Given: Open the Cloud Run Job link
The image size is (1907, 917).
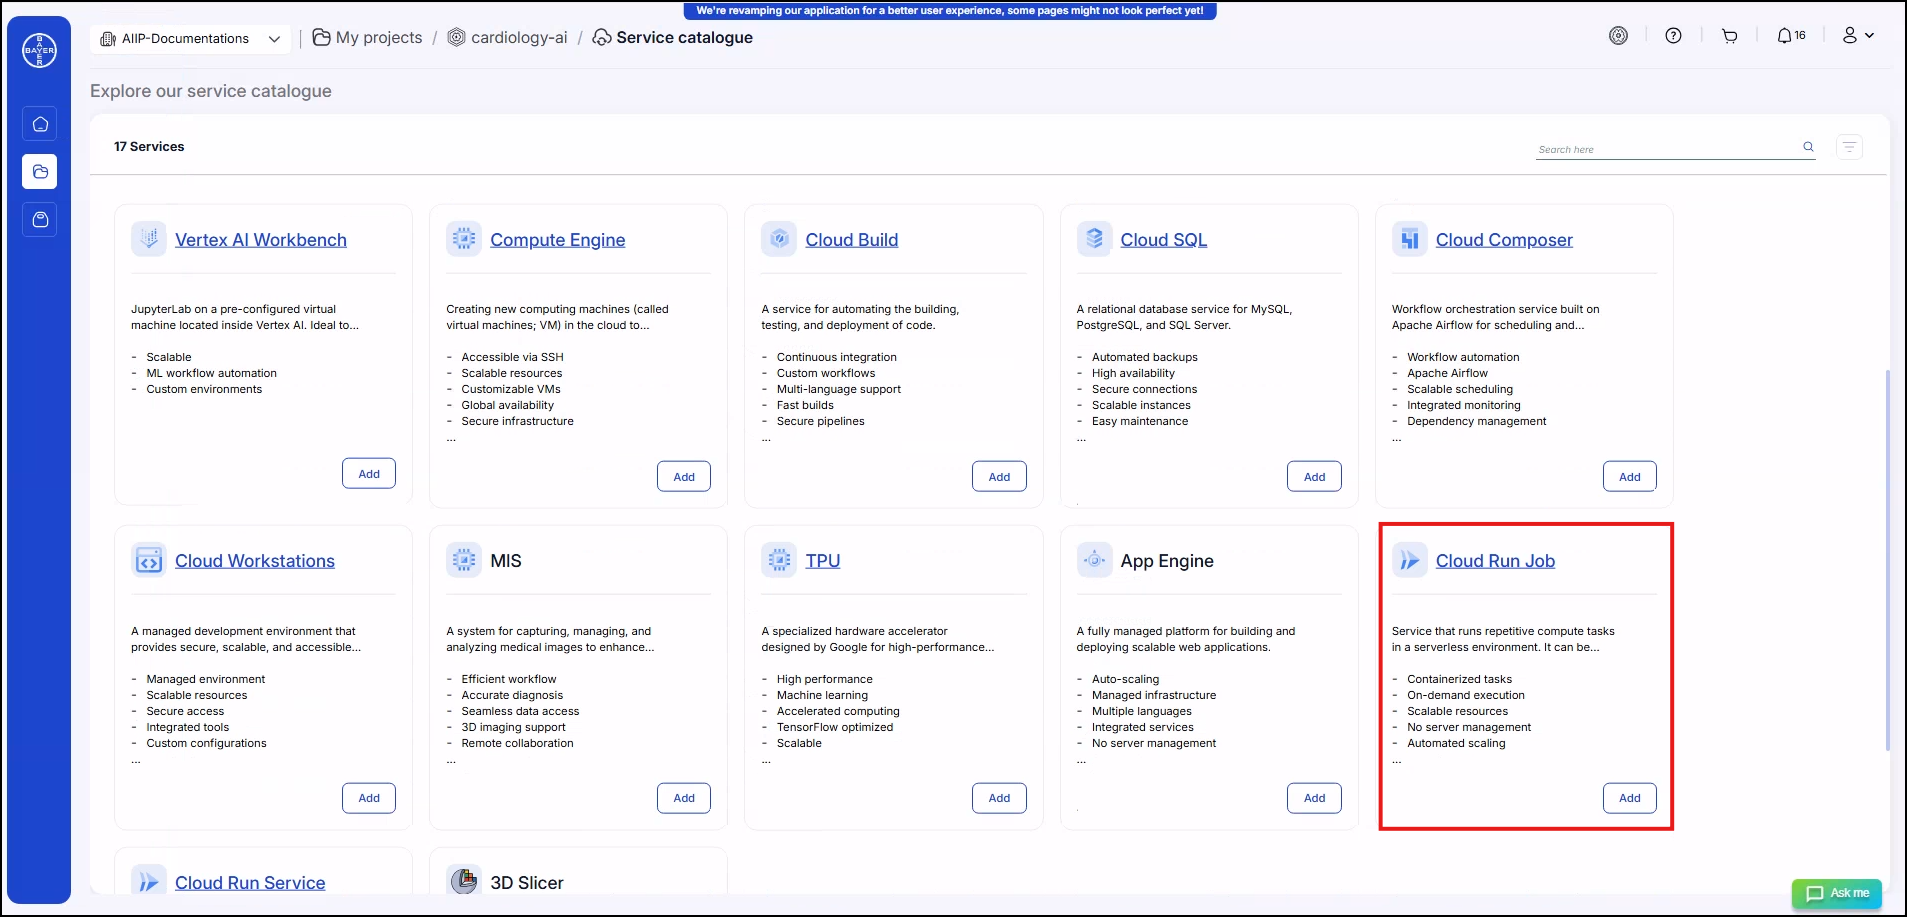Looking at the screenshot, I should coord(1495,561).
